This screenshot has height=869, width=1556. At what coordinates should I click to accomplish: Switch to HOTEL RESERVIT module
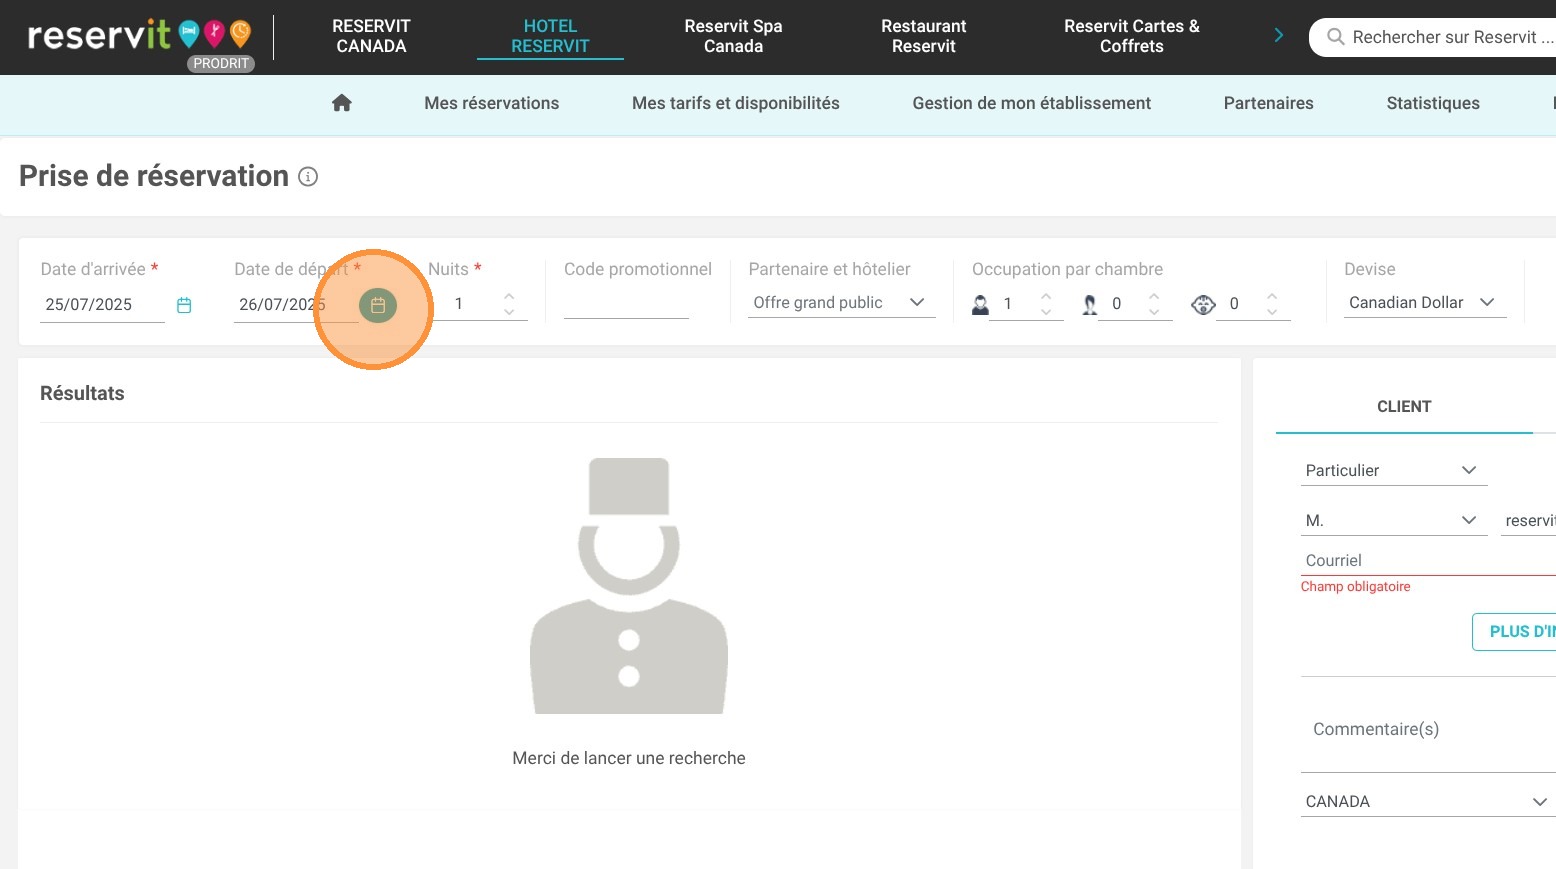click(550, 36)
